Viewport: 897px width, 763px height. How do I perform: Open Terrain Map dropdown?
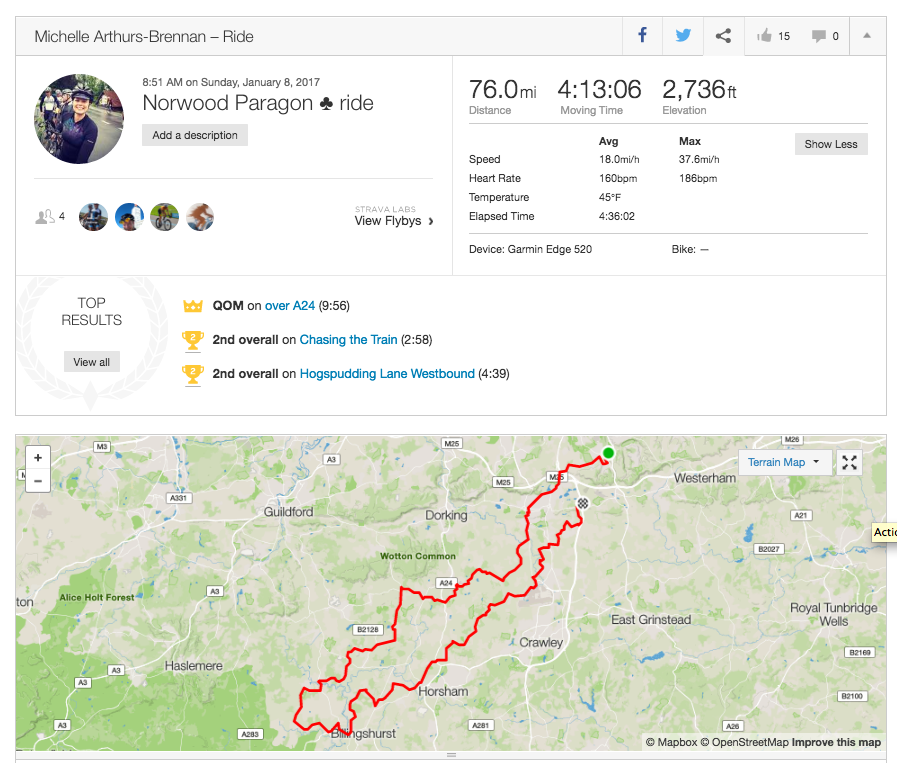pos(784,462)
